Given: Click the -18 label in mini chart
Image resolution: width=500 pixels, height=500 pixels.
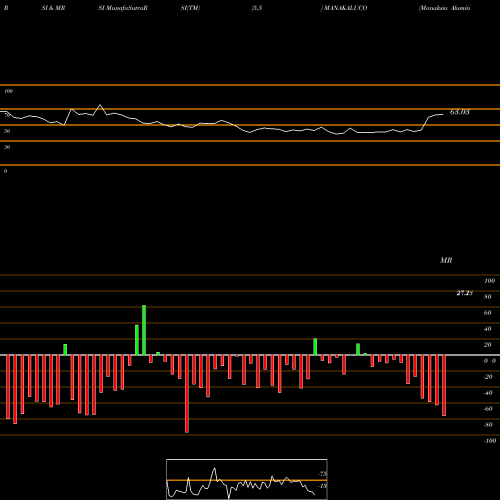Looking at the screenshot, I should (x=323, y=486).
